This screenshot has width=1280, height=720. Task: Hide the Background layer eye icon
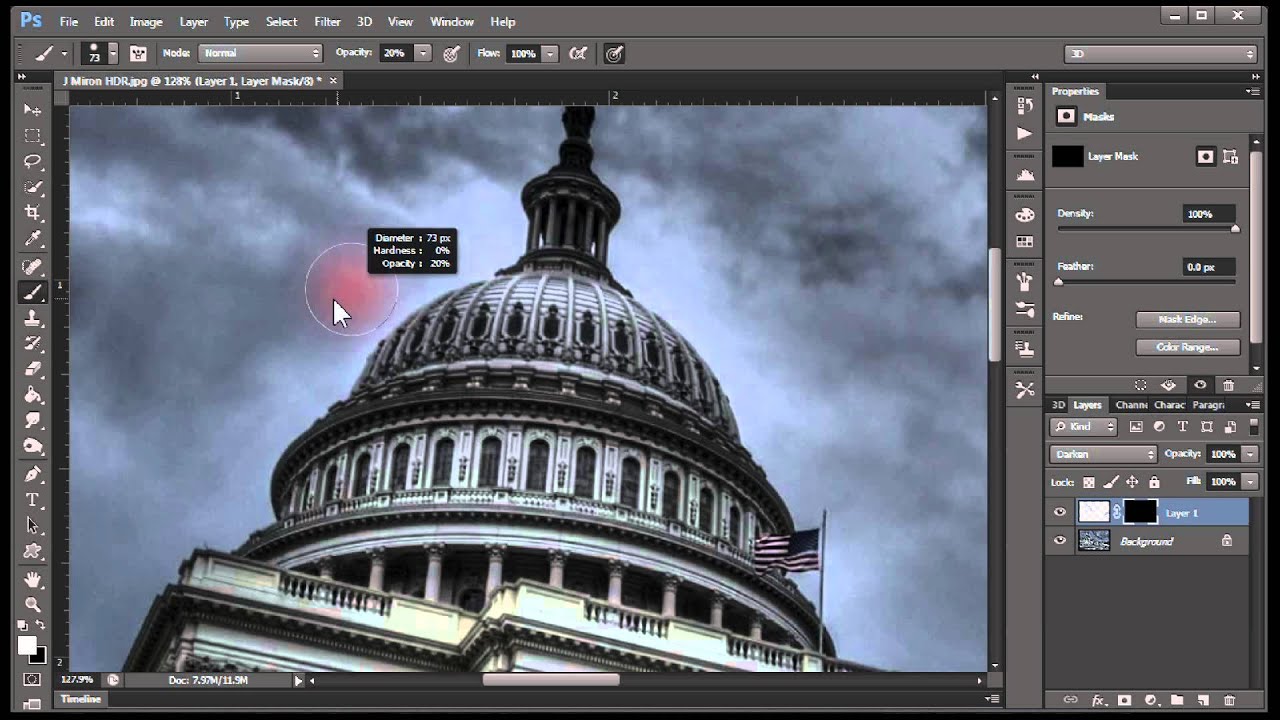coord(1060,541)
